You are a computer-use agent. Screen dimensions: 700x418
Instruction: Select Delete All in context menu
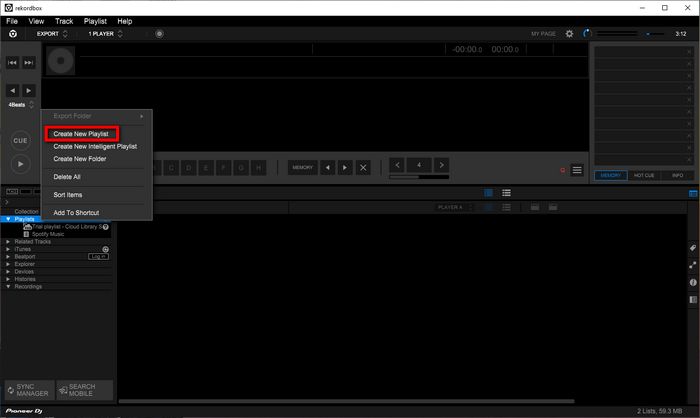[67, 177]
